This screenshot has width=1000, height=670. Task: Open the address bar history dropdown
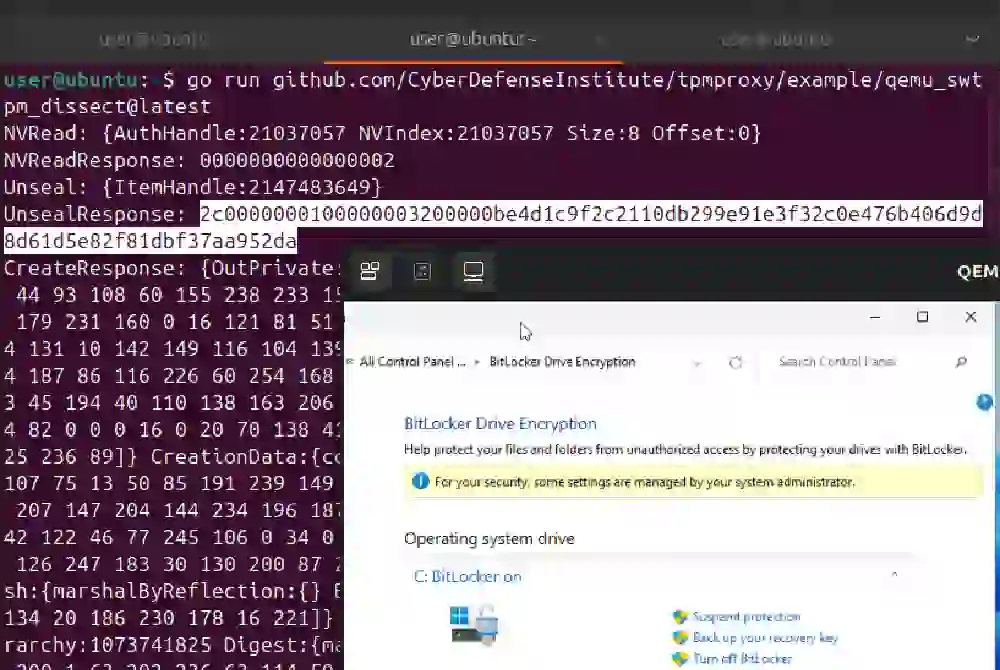point(697,363)
